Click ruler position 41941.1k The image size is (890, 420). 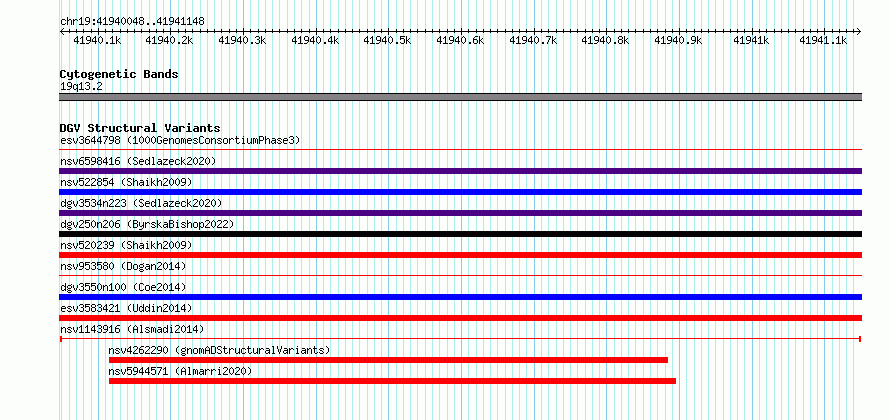[x=824, y=40]
